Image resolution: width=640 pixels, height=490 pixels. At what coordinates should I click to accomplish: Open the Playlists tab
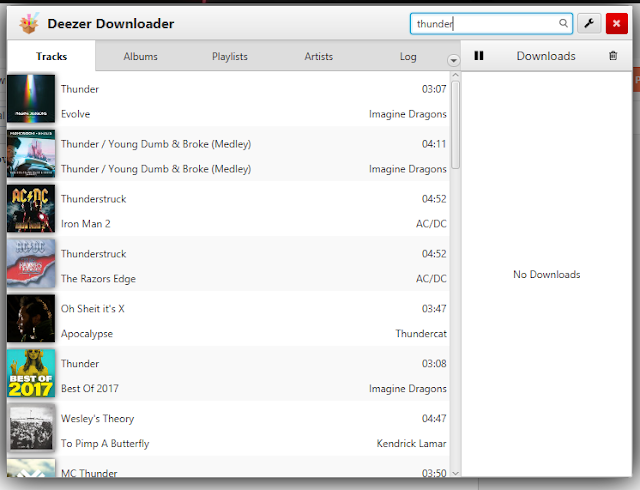click(229, 56)
